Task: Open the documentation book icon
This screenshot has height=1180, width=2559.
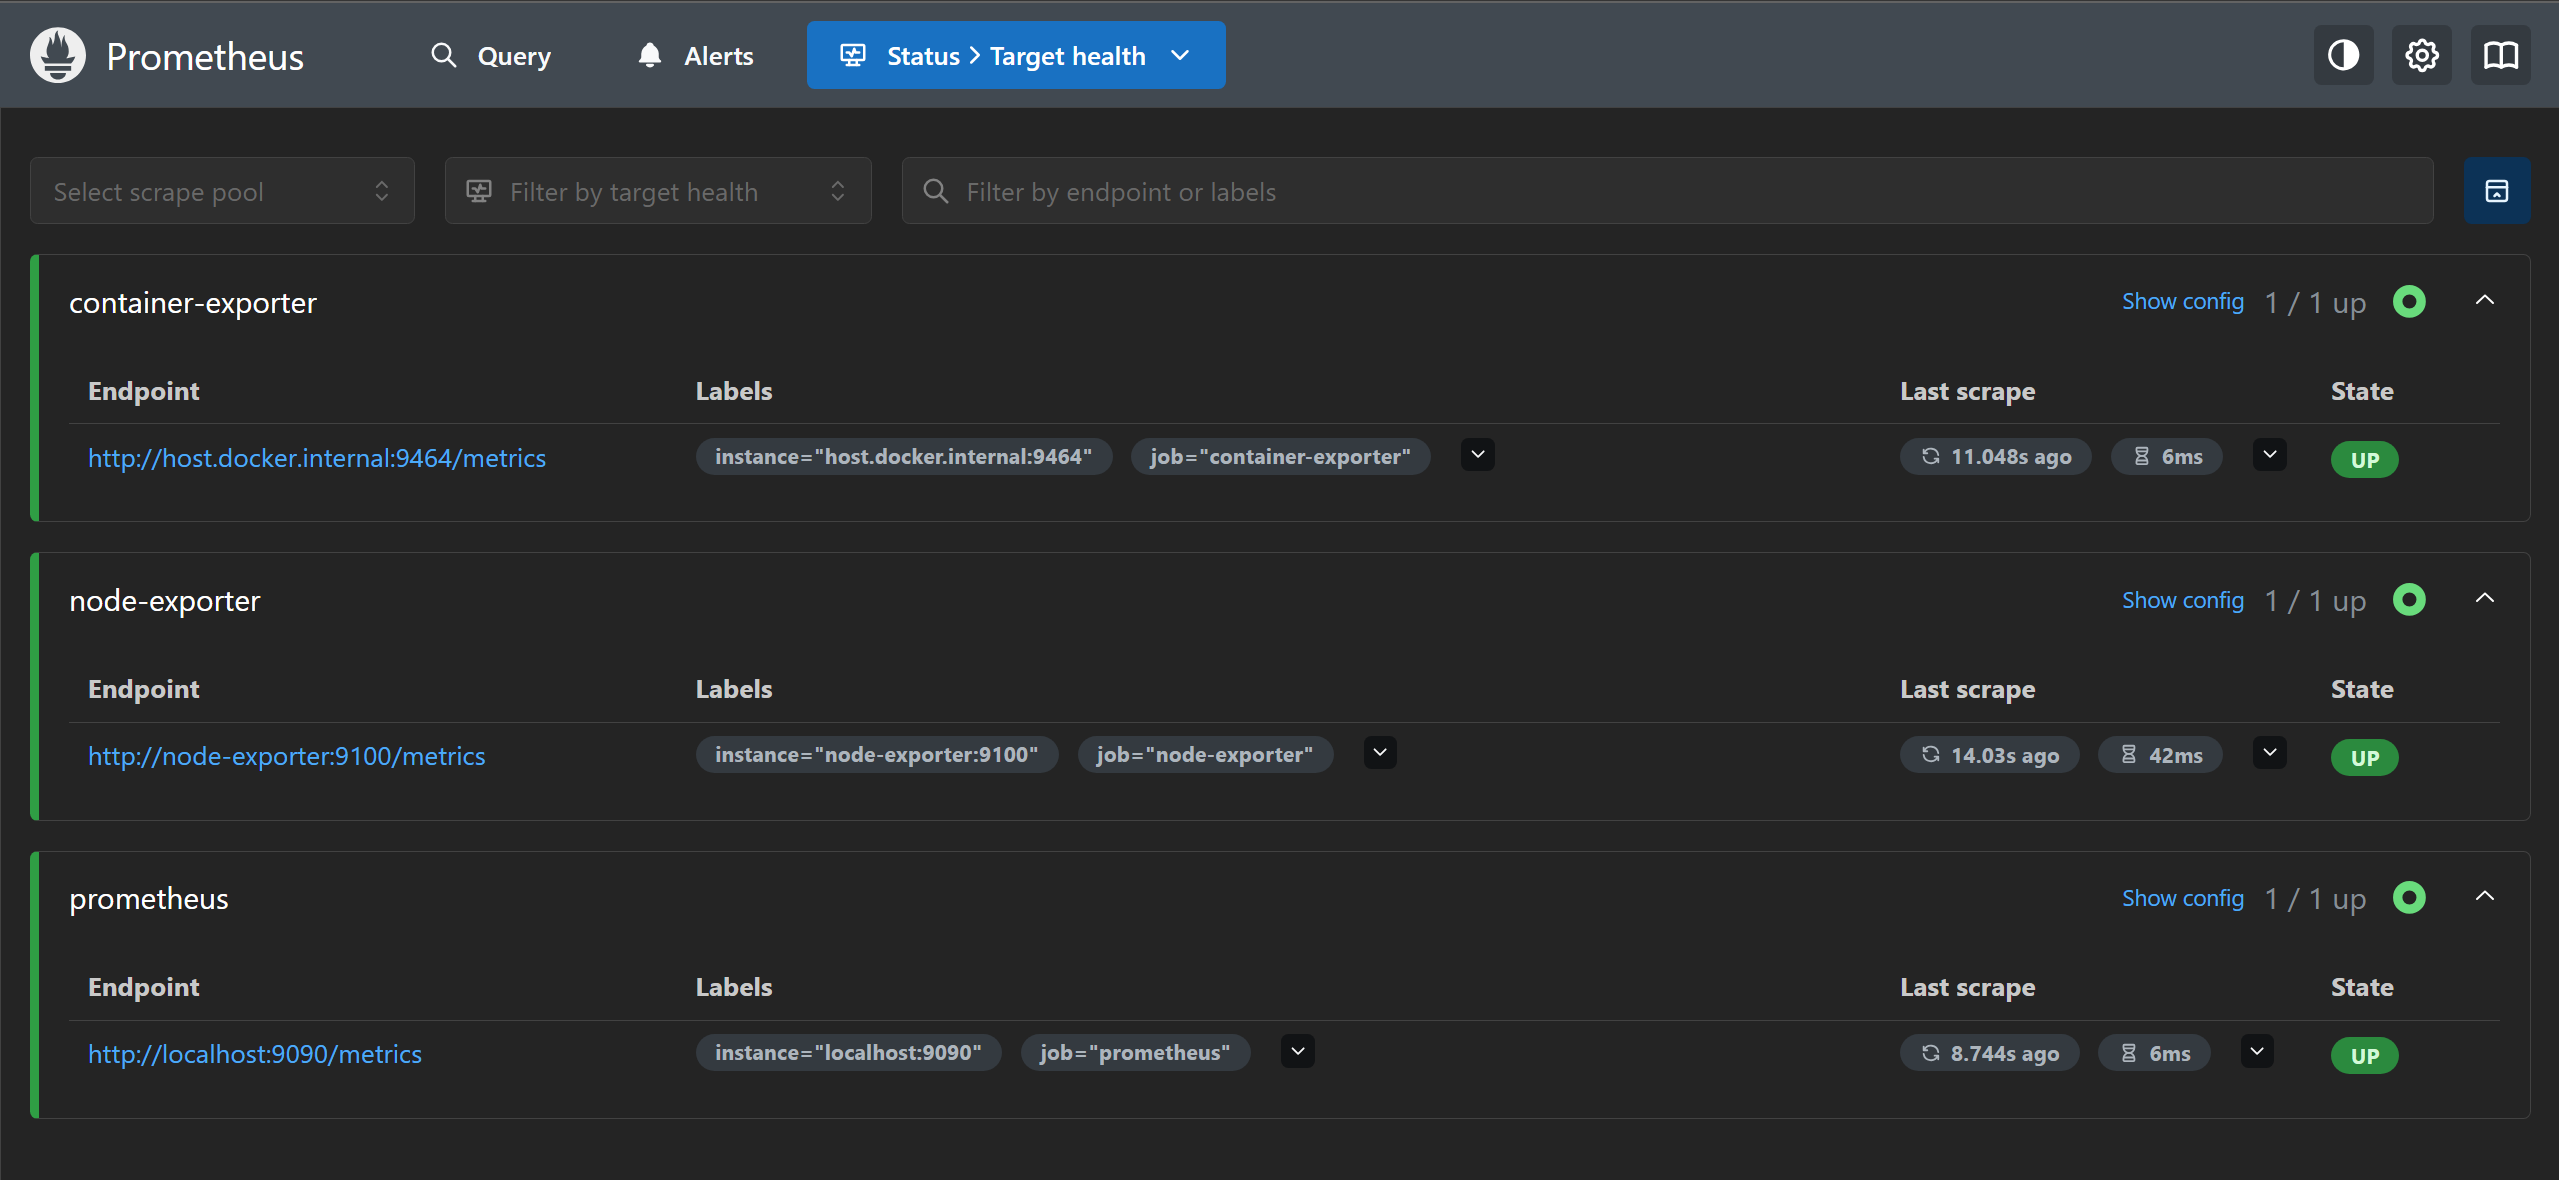Action: [2500, 55]
